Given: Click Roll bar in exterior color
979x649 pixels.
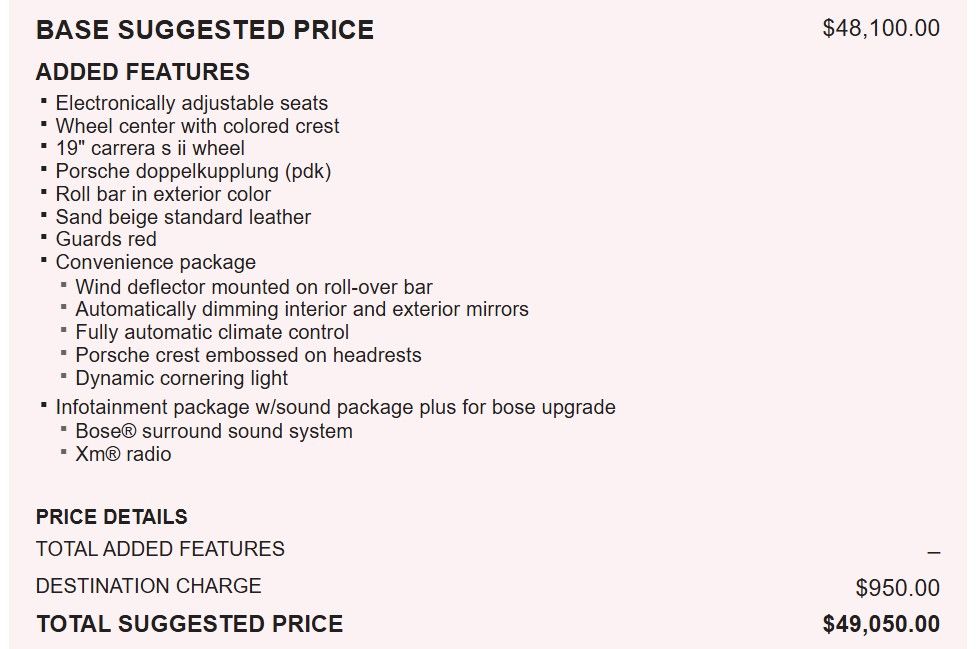Looking at the screenshot, I should coord(163,194).
